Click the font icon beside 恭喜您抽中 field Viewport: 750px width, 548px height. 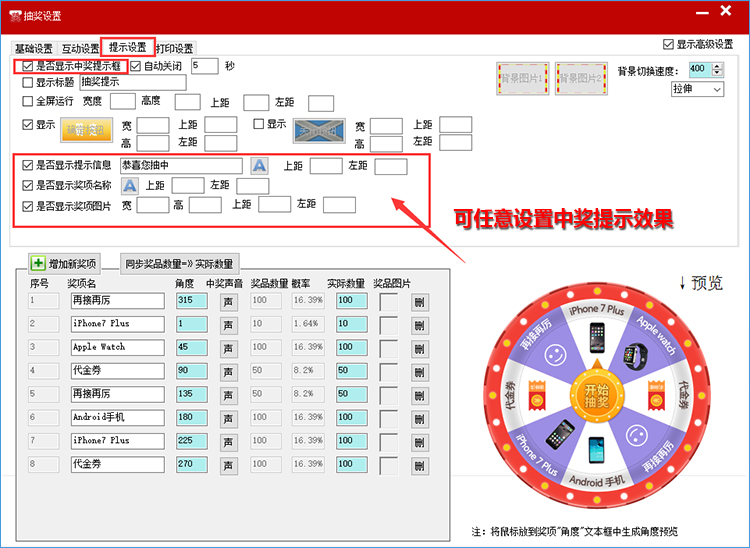click(x=259, y=166)
